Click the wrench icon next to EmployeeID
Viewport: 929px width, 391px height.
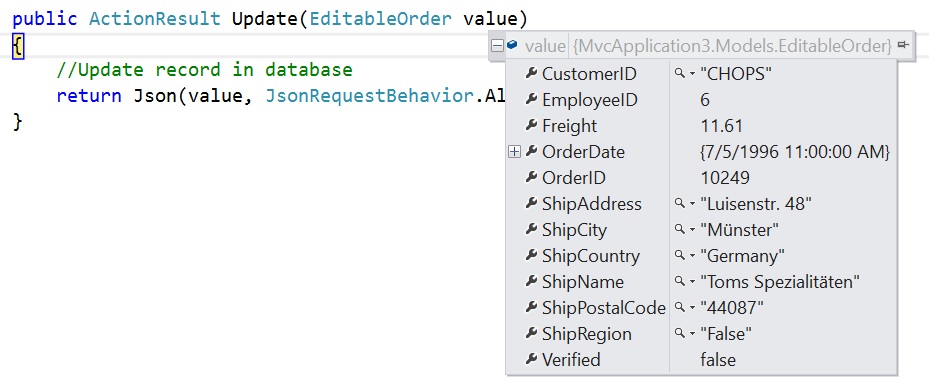coord(531,100)
